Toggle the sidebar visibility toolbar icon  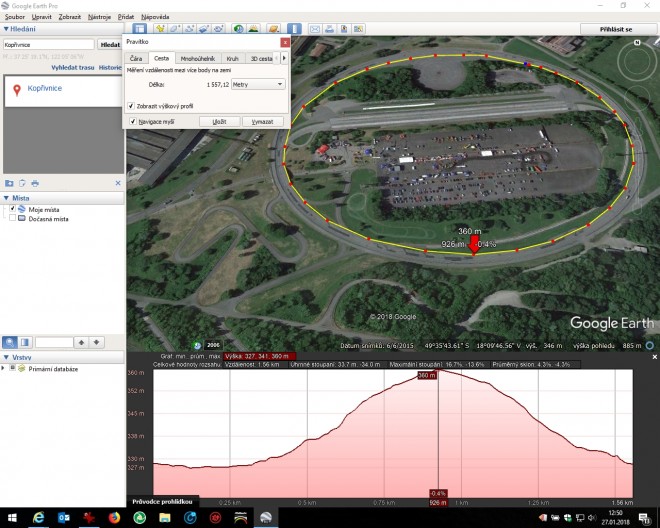(139, 29)
